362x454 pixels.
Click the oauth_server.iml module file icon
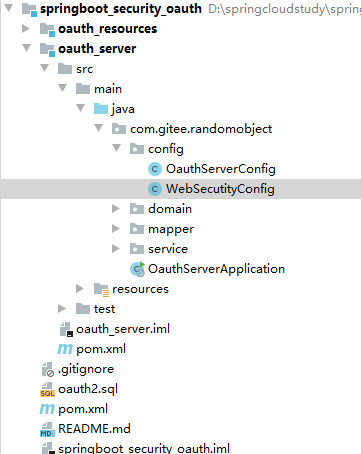tap(66, 329)
